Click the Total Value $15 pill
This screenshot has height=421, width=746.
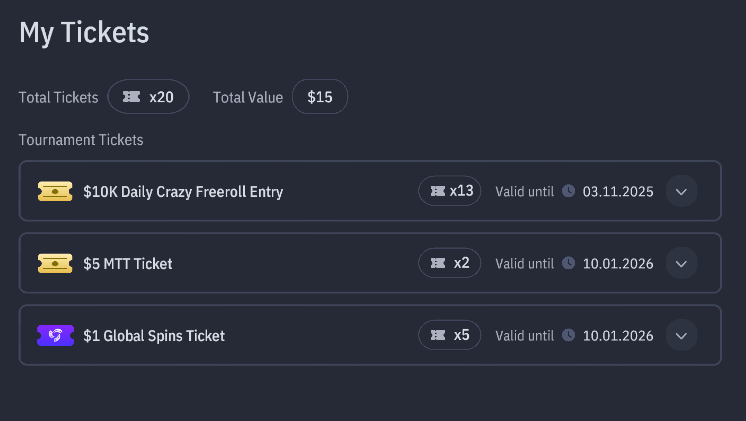(320, 97)
